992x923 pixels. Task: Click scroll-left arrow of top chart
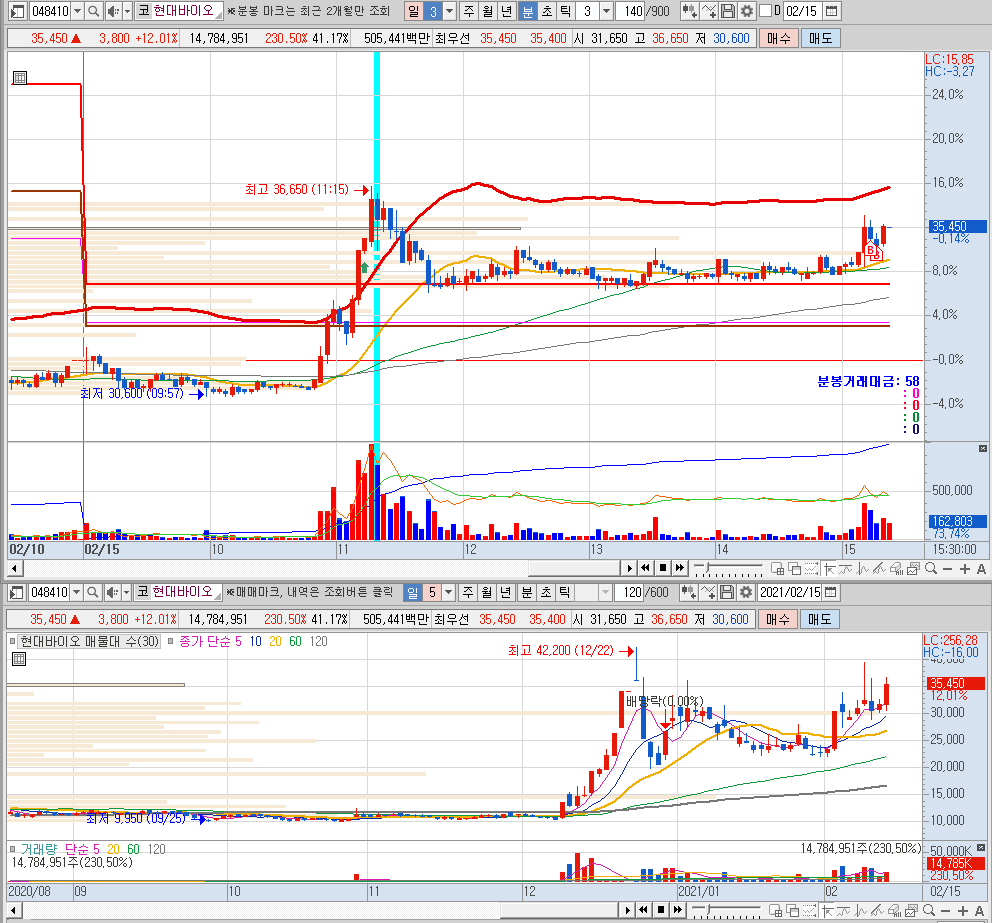pos(15,568)
